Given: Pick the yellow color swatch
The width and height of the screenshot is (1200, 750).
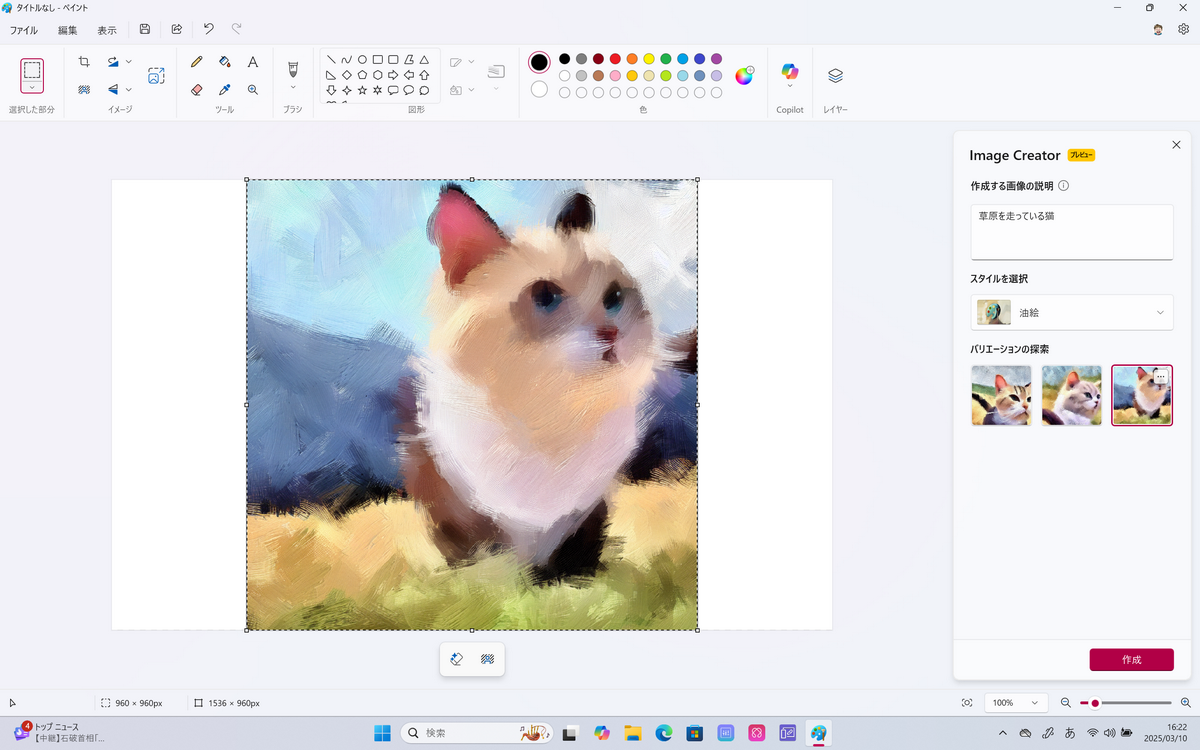Looking at the screenshot, I should [x=649, y=59].
